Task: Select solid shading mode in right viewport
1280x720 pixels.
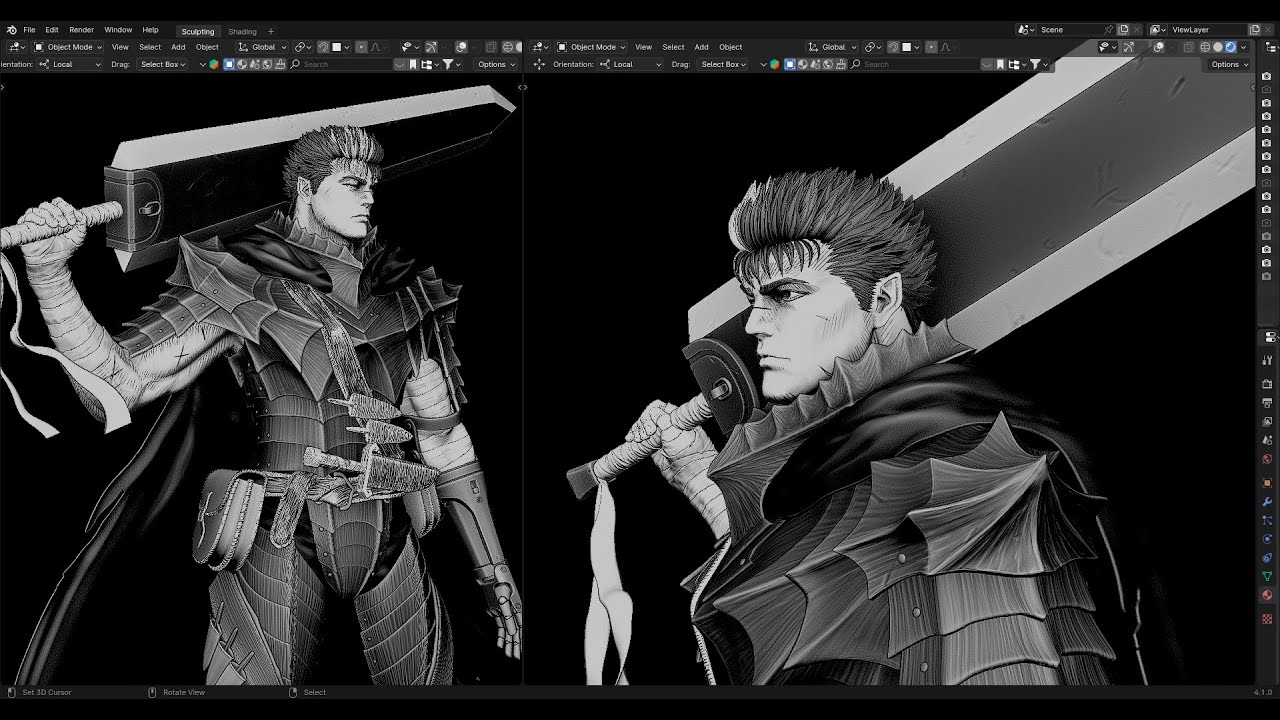Action: point(1217,47)
